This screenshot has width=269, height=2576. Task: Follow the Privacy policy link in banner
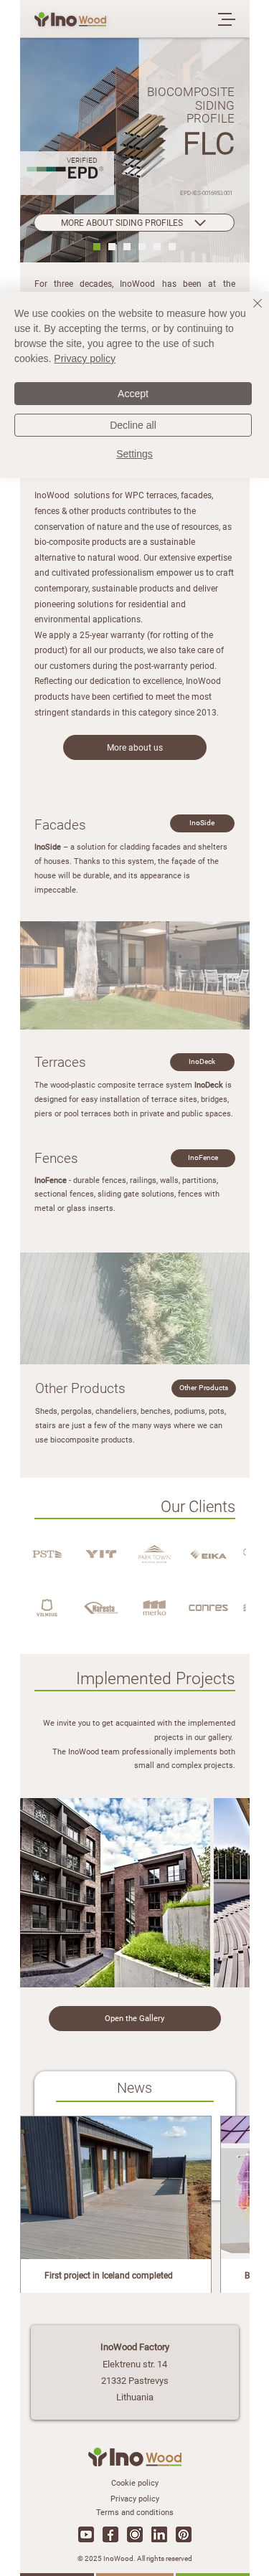point(84,358)
